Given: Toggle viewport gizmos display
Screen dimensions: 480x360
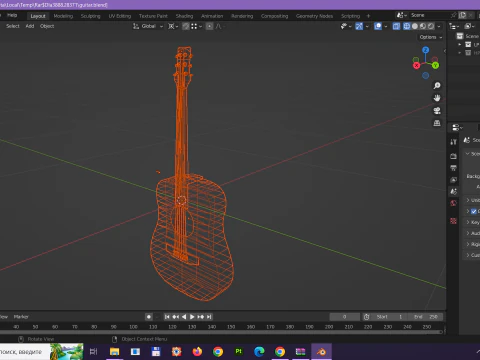Looking at the screenshot, I should [359, 26].
